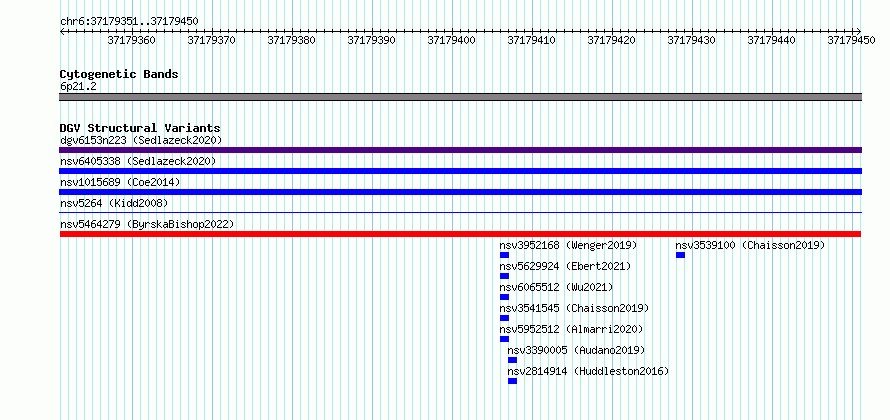Click the DGV Structural Variants track title
The image size is (890, 420).
coord(140,128)
